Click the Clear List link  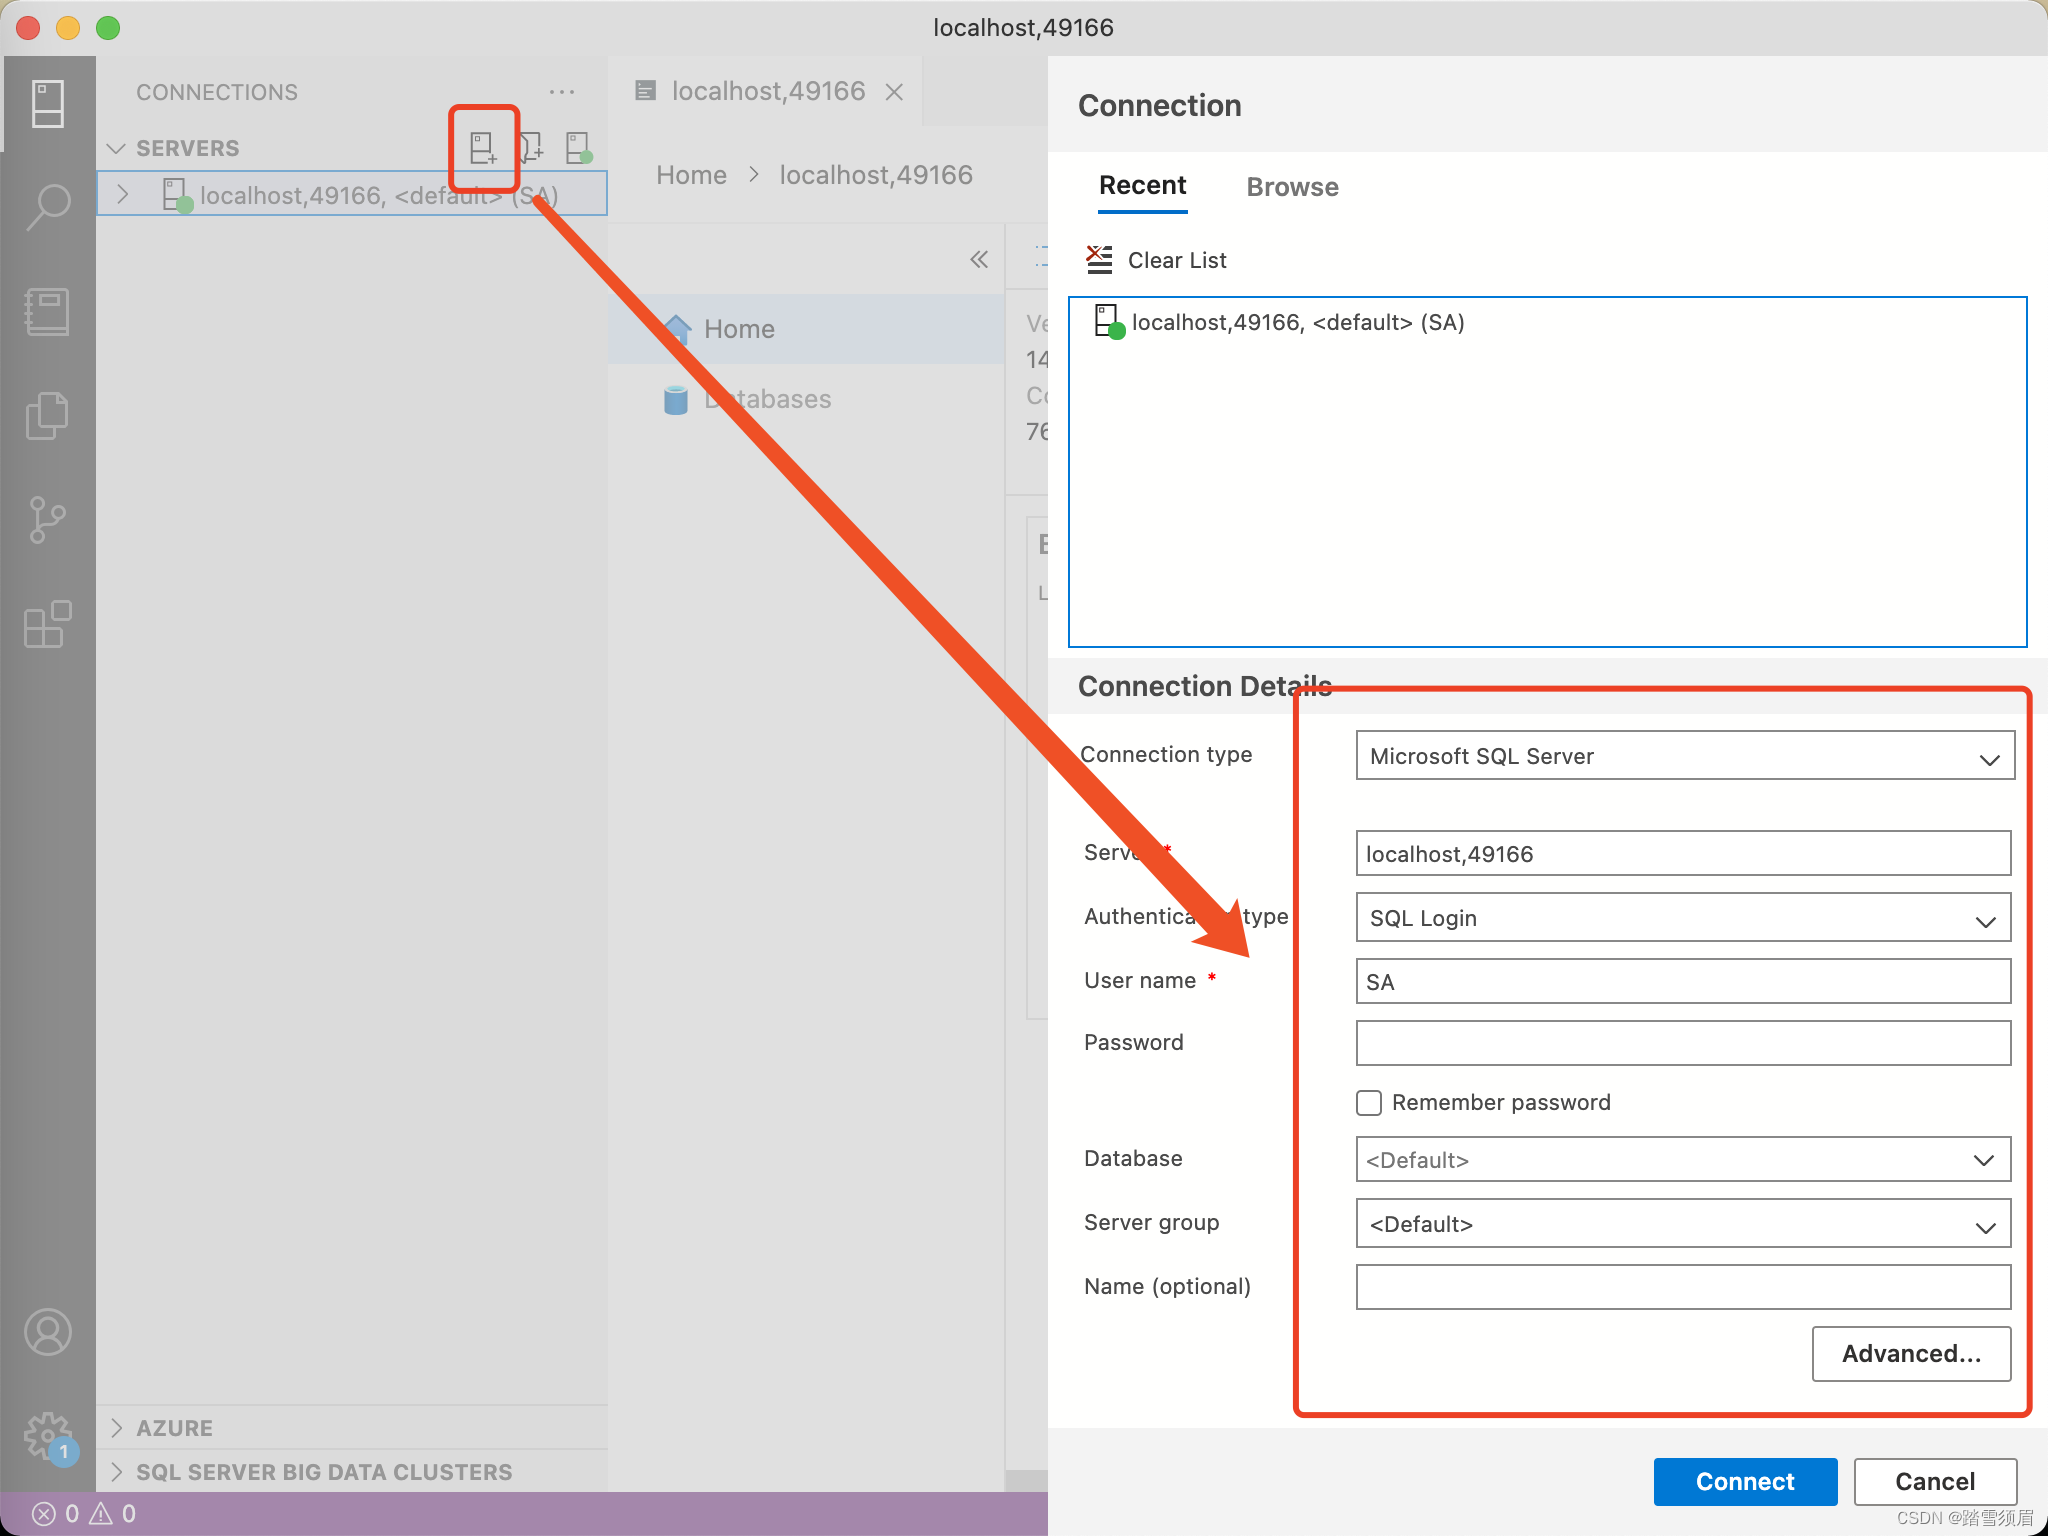click(x=1177, y=260)
